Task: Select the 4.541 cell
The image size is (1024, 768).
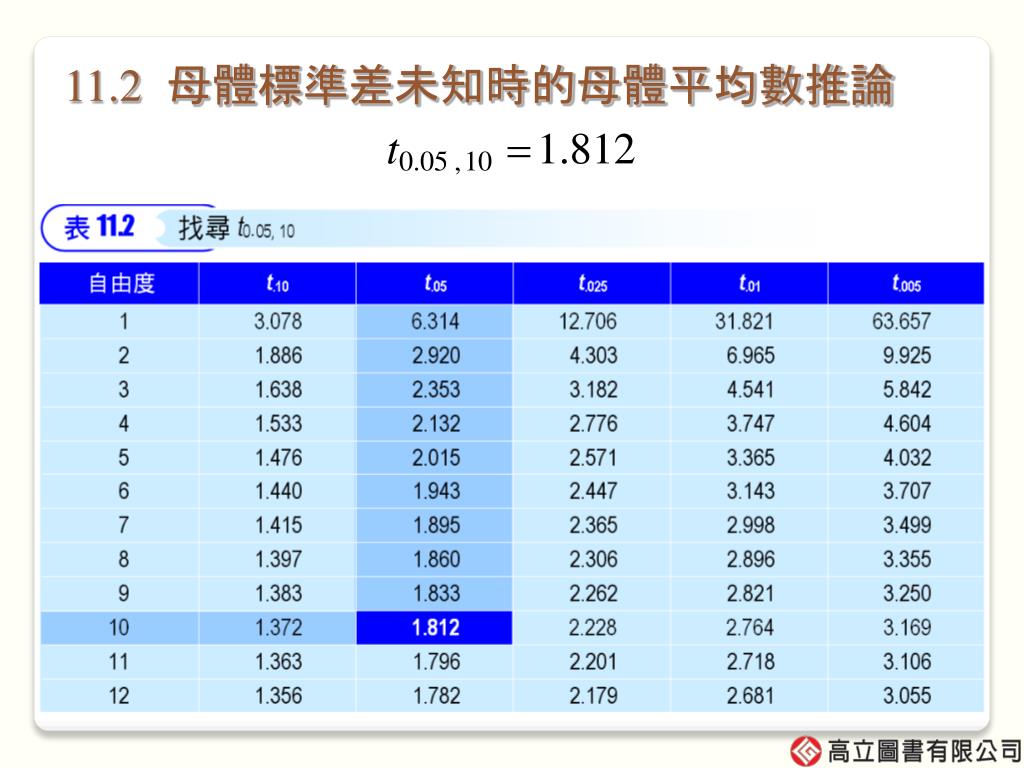Action: 750,389
